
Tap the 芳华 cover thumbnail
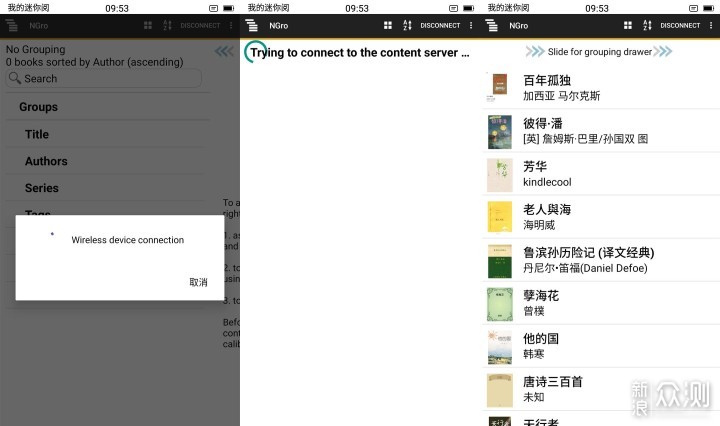[x=499, y=175]
